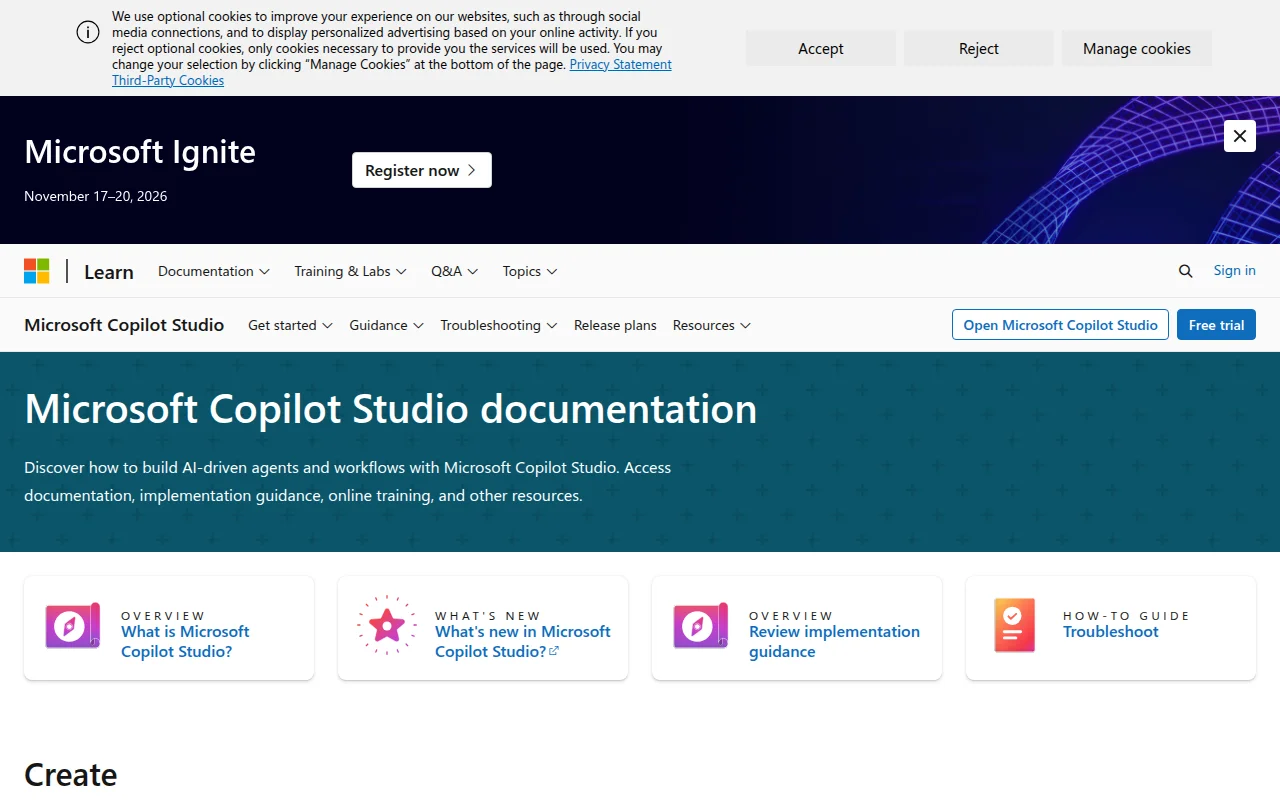1280x800 pixels.
Task: Expand the Resources dropdown
Action: pos(712,325)
